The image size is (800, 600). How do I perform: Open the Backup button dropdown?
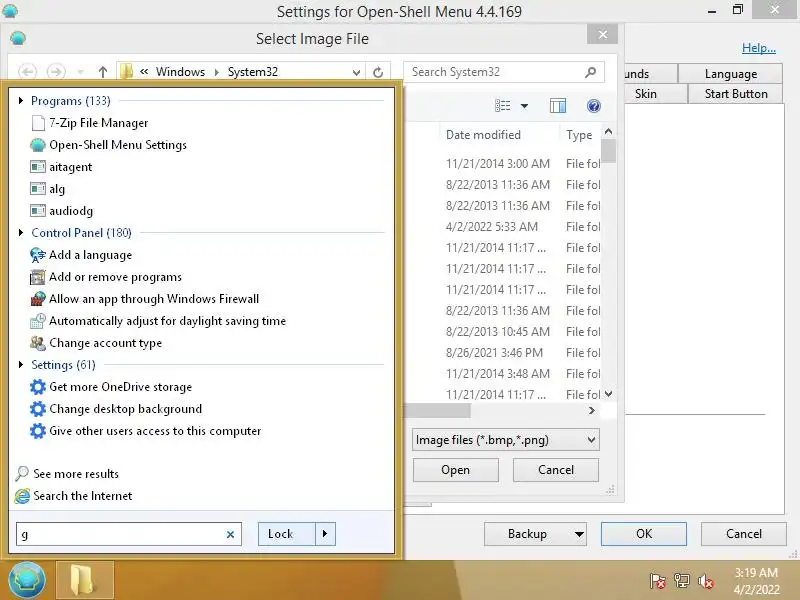tap(579, 534)
